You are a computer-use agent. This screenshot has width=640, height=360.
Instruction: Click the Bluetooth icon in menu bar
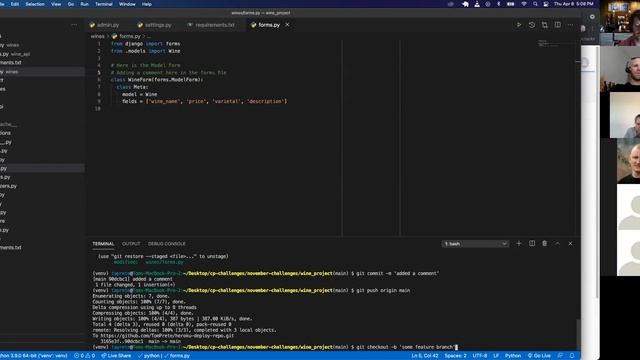pyautogui.click(x=498, y=4)
